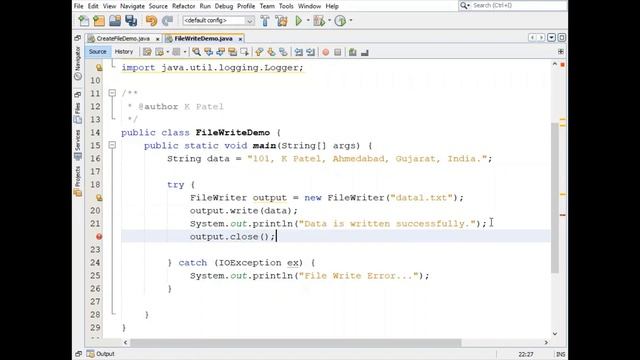Open the Forward history dropdown arrow in editor toolbar
This screenshot has height=360, width=640.
tap(184, 52)
